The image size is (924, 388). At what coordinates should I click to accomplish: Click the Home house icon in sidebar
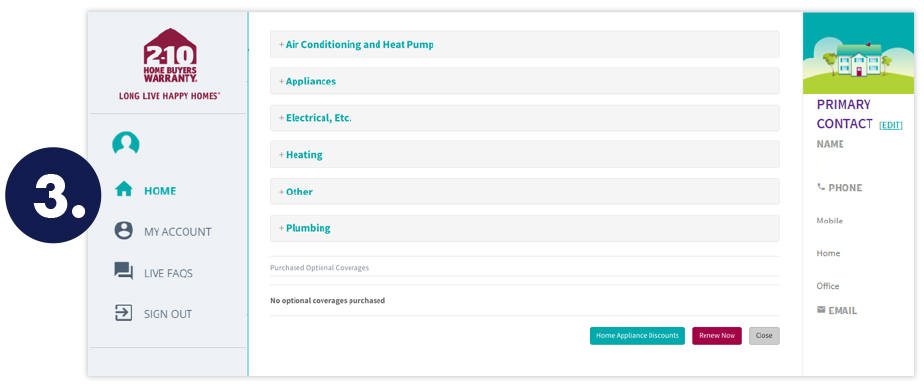tap(124, 190)
